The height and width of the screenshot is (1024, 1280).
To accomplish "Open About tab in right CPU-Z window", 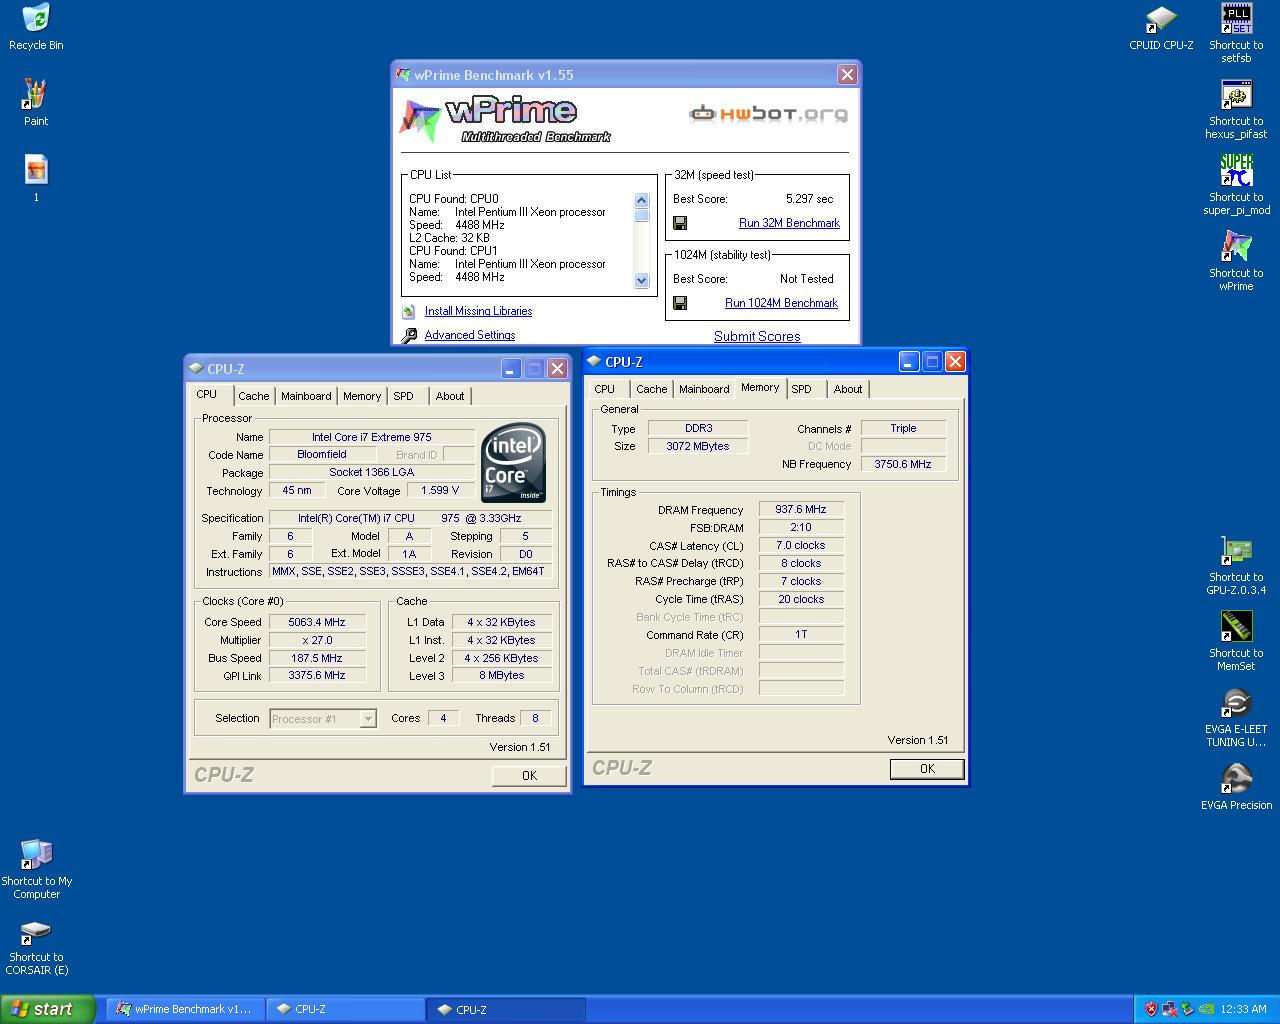I will coord(848,389).
